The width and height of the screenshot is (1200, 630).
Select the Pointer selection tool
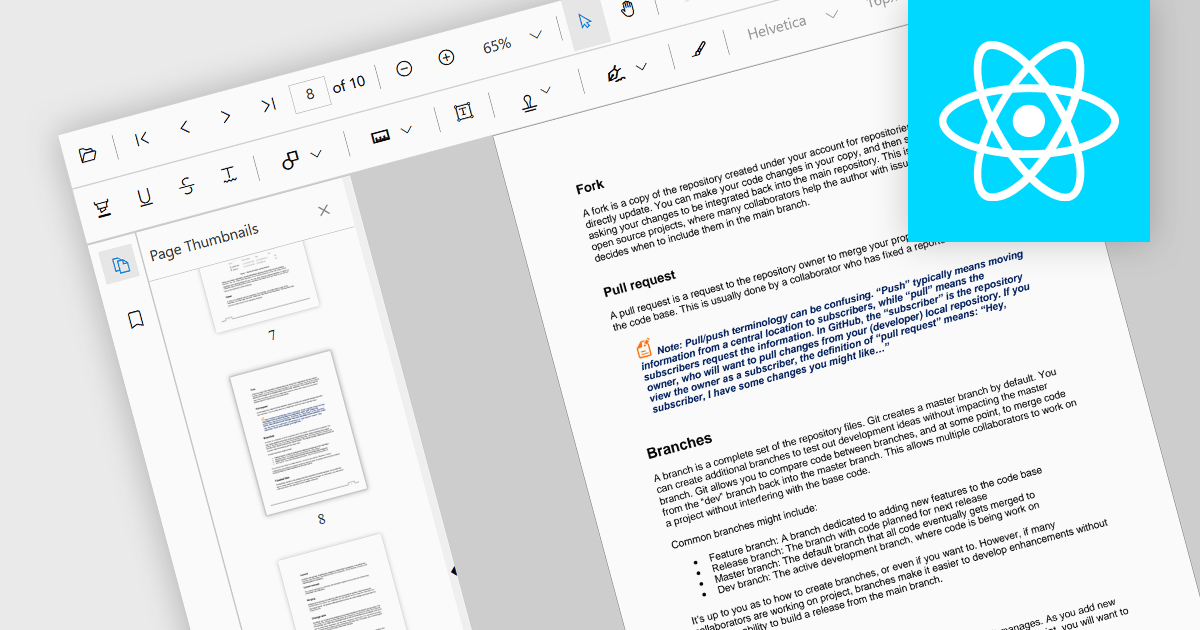coord(585,20)
